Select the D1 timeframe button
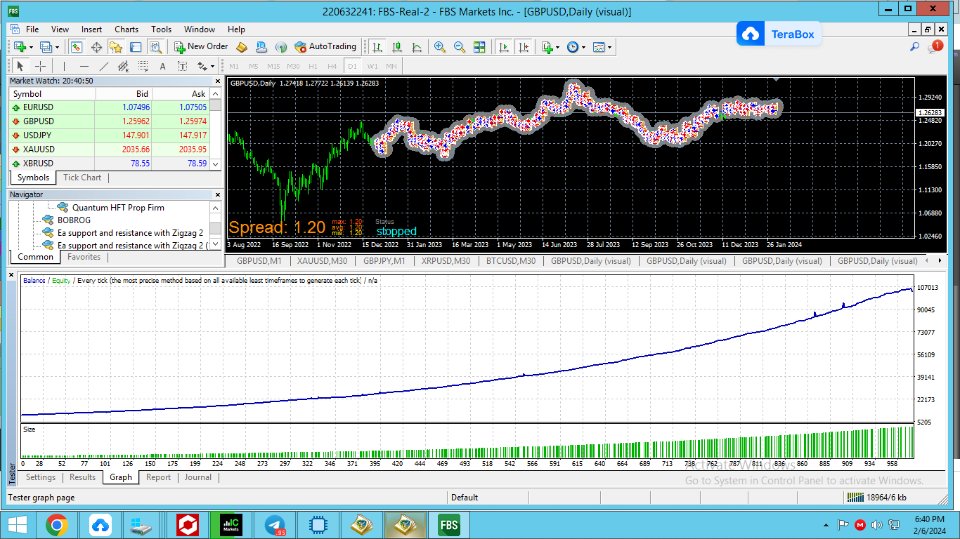Viewport: 960px width, 539px height. tap(352, 66)
